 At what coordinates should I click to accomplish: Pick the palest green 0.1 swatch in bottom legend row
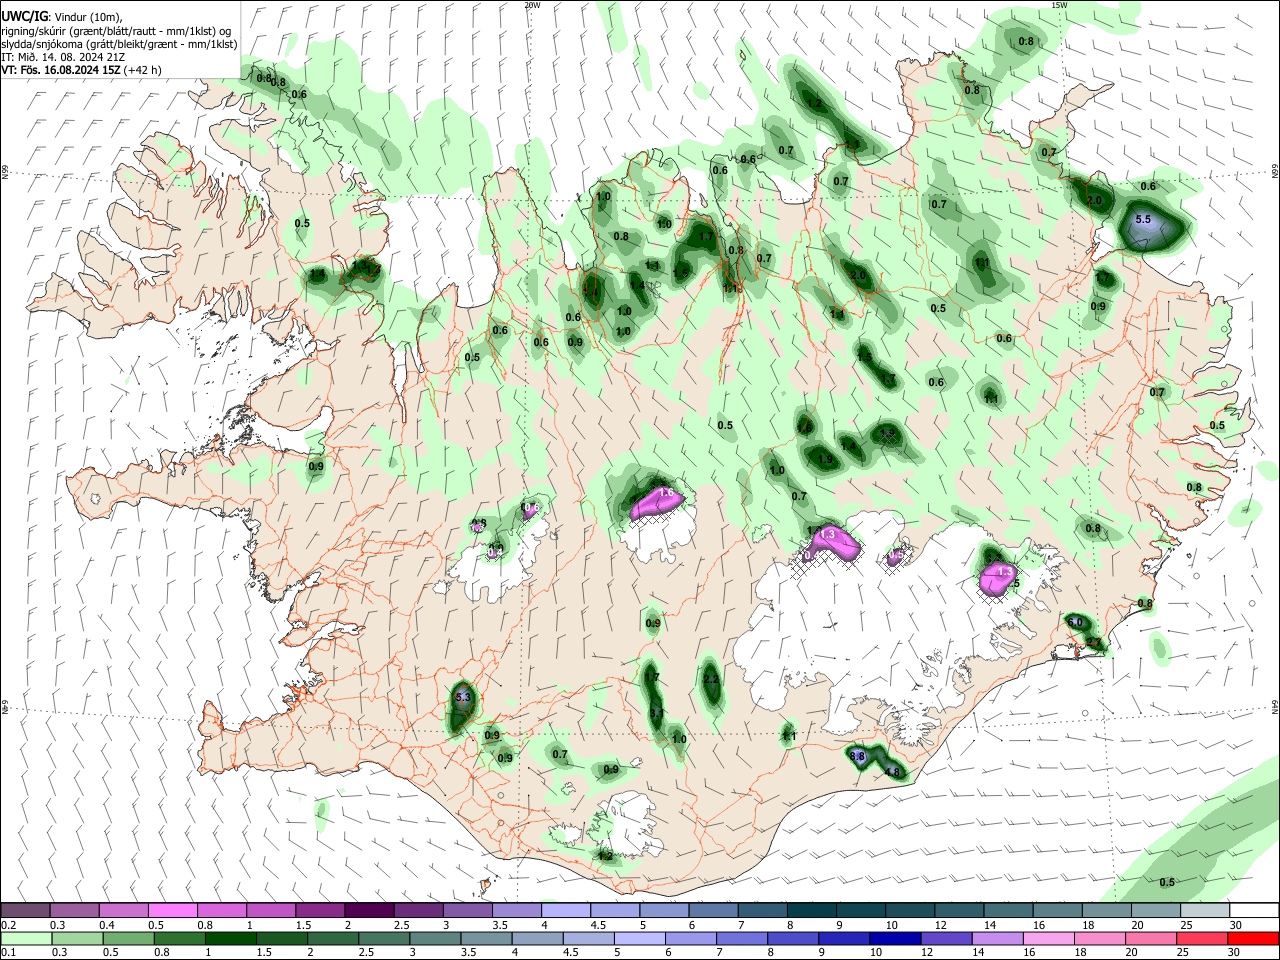tap(26, 938)
